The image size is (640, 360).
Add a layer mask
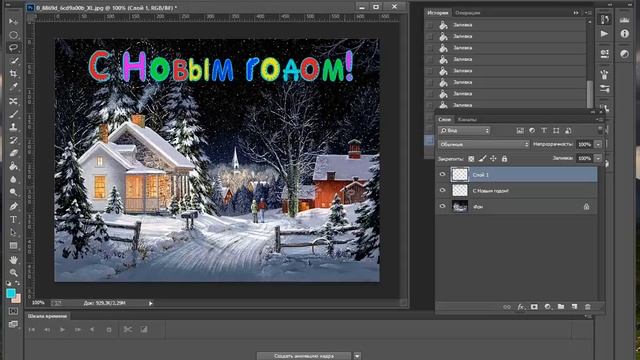[x=534, y=307]
